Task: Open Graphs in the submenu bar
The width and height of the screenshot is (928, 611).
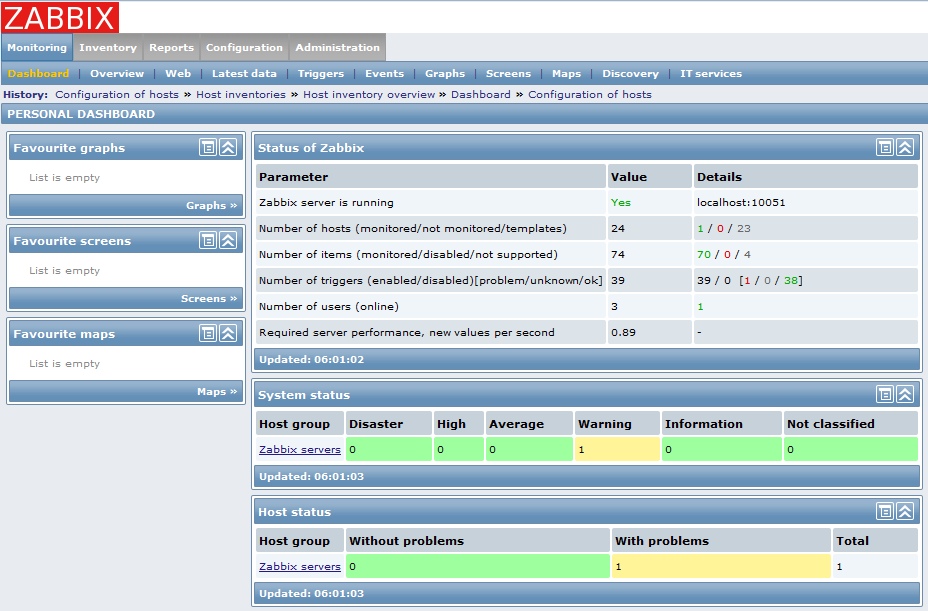Action: (x=444, y=73)
